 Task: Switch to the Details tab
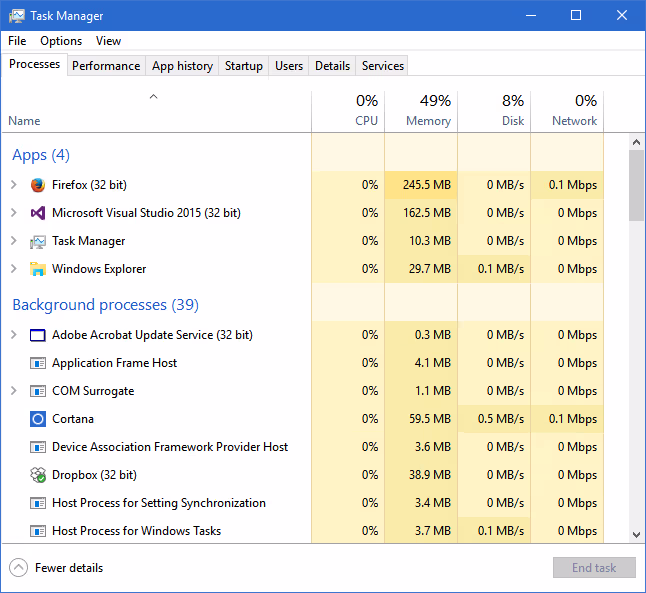click(x=332, y=66)
